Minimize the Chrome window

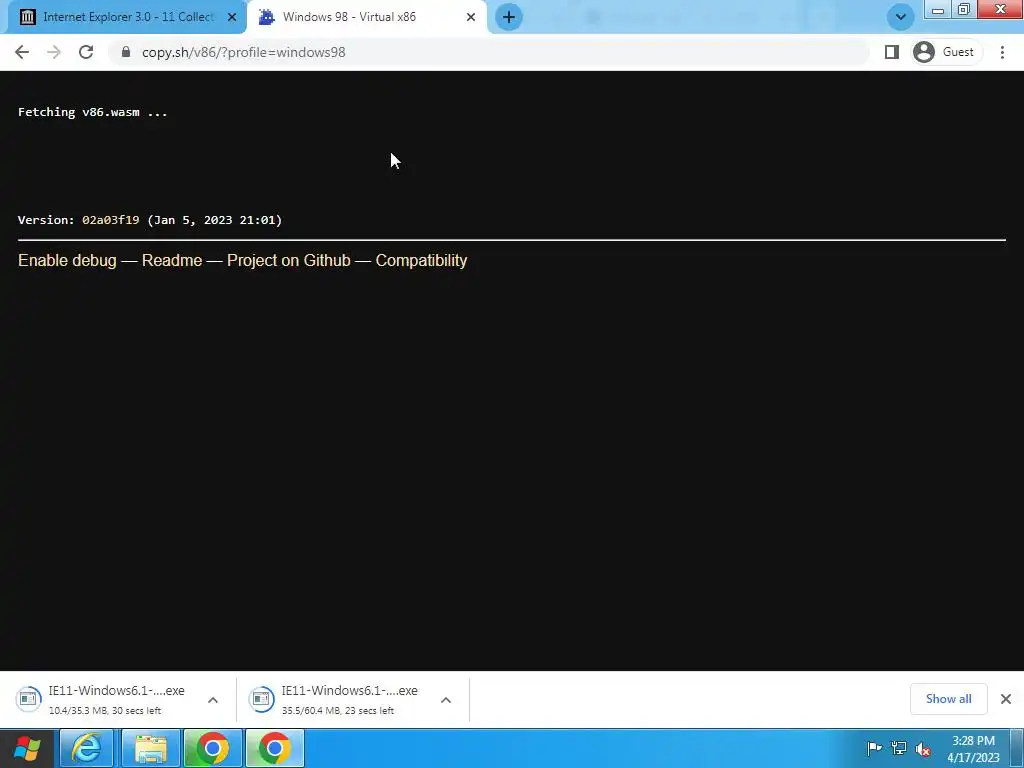point(938,9)
